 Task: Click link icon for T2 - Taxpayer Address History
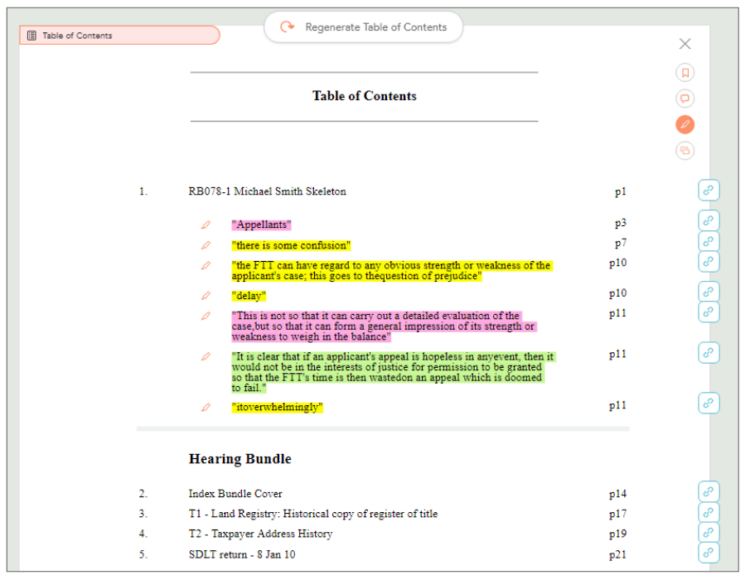(x=708, y=533)
